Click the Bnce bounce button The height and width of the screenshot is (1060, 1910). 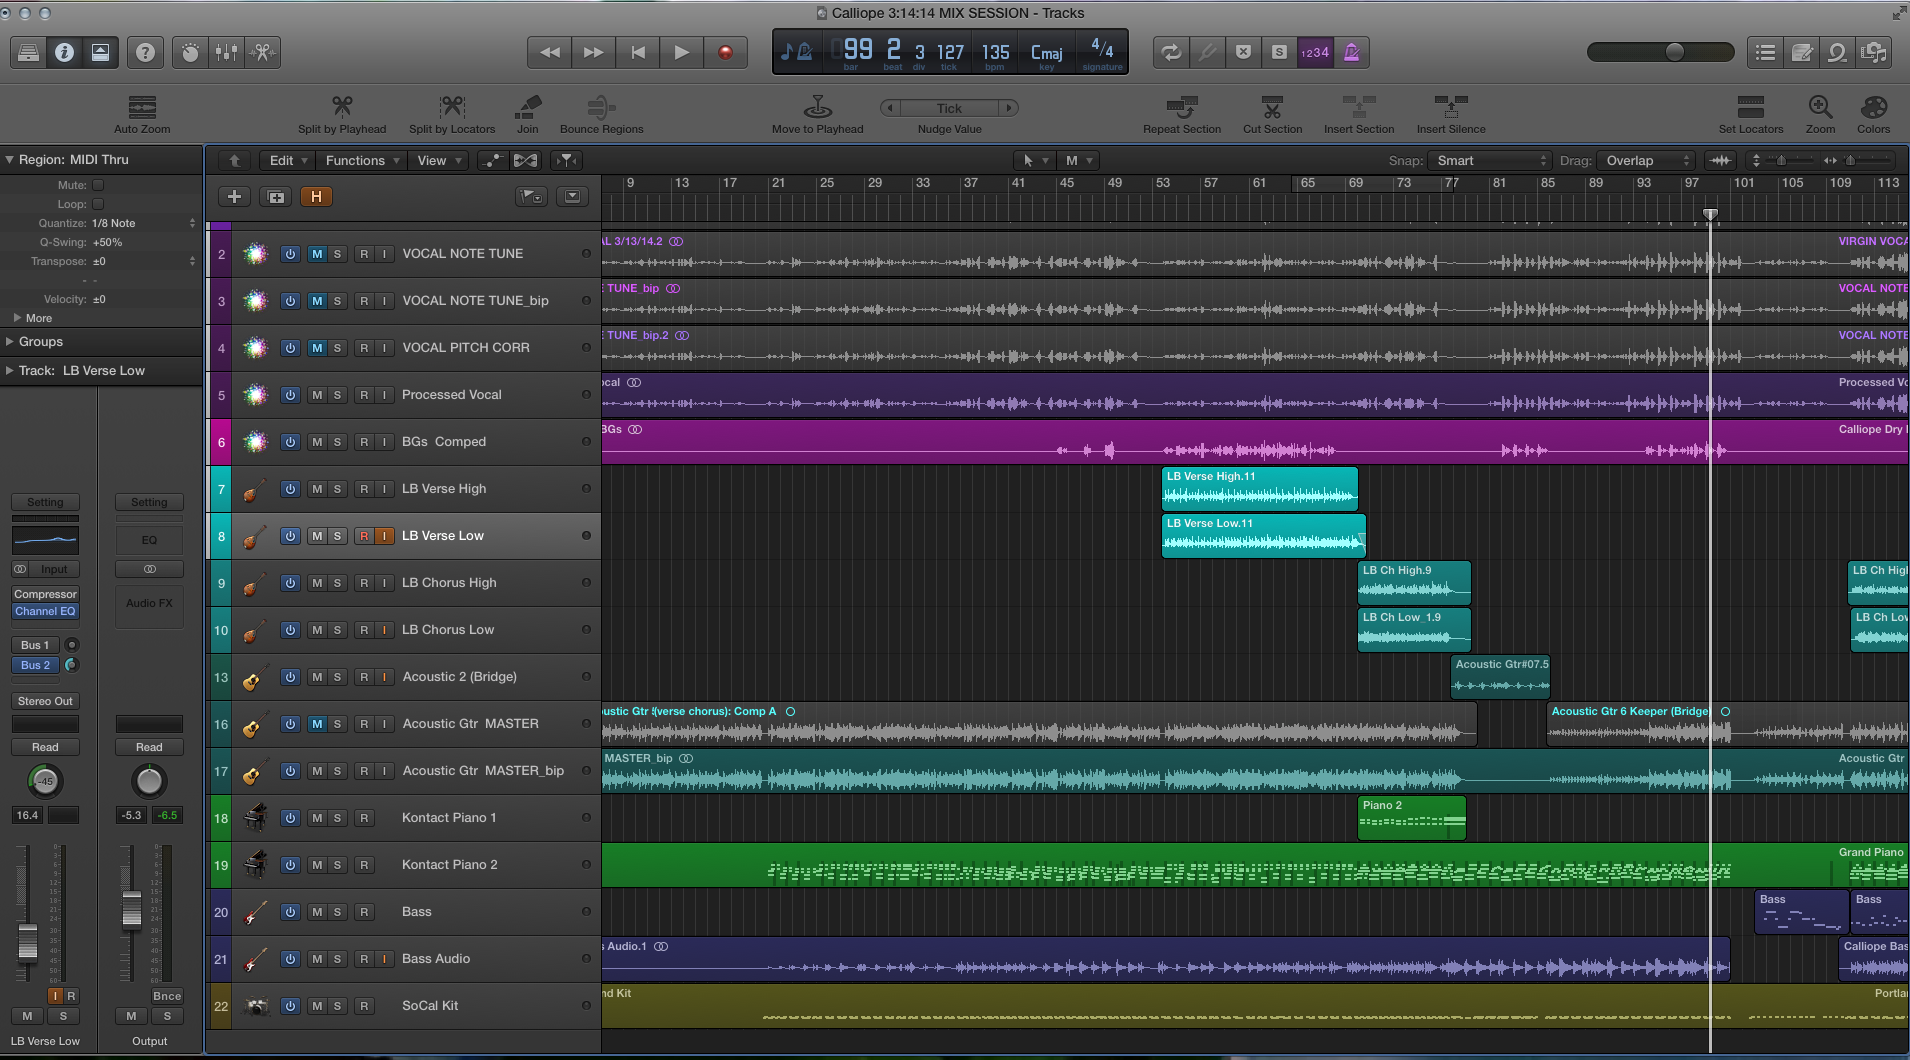click(167, 996)
